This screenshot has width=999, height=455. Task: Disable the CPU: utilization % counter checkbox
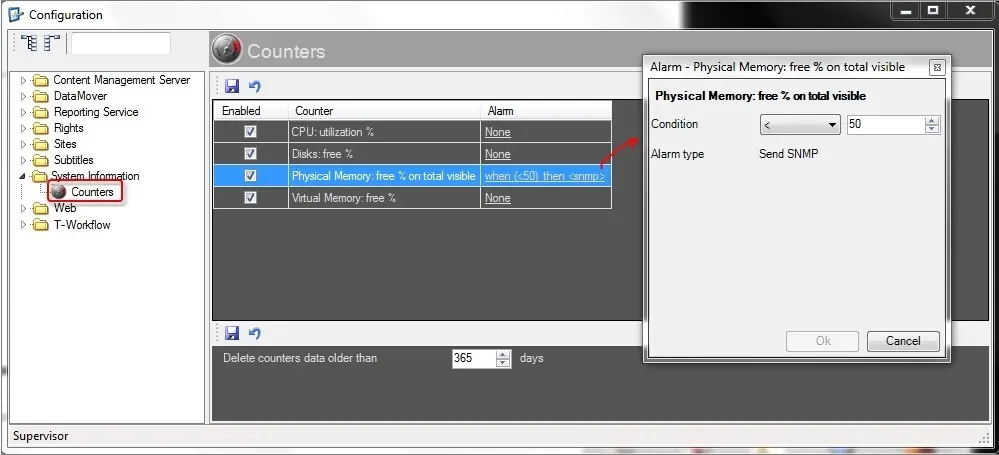tap(251, 132)
